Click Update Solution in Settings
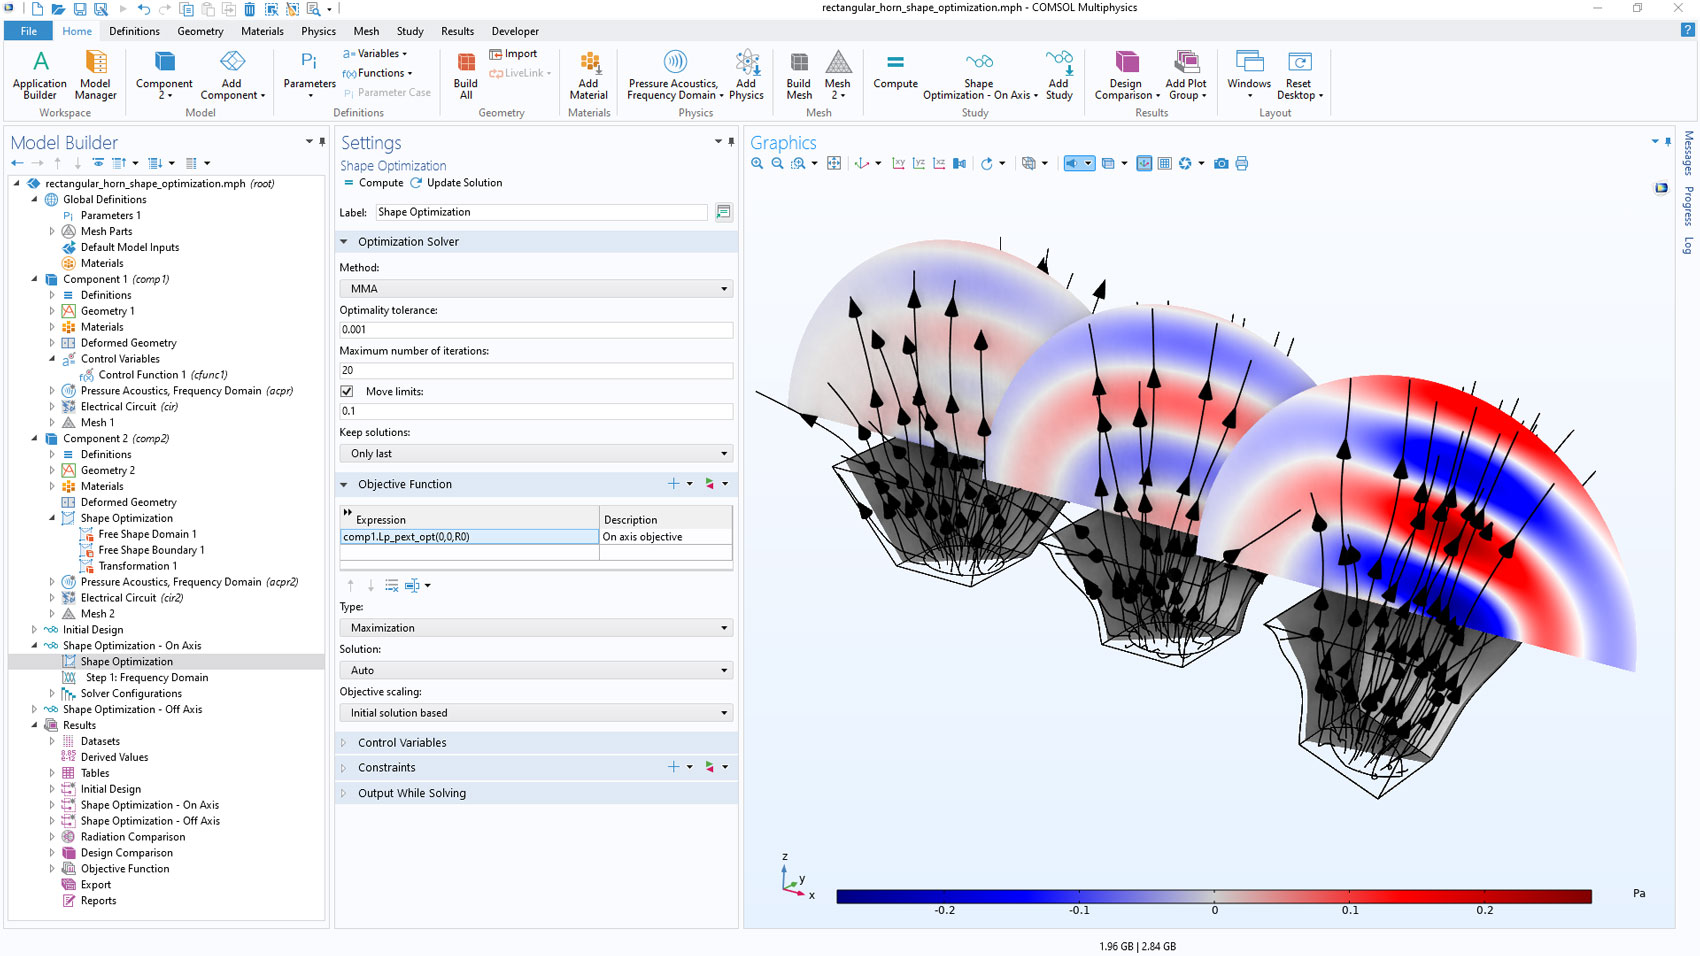 pyautogui.click(x=463, y=183)
